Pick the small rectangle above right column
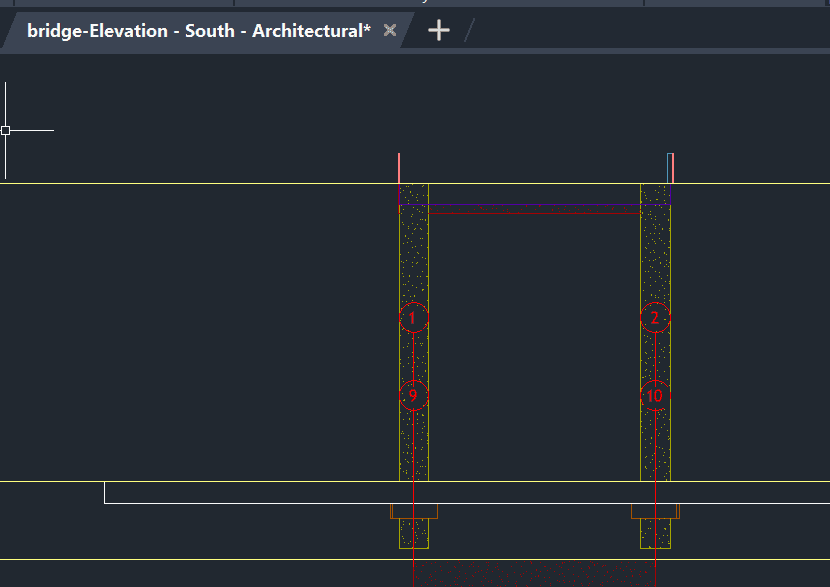The image size is (830, 587). tap(671, 168)
